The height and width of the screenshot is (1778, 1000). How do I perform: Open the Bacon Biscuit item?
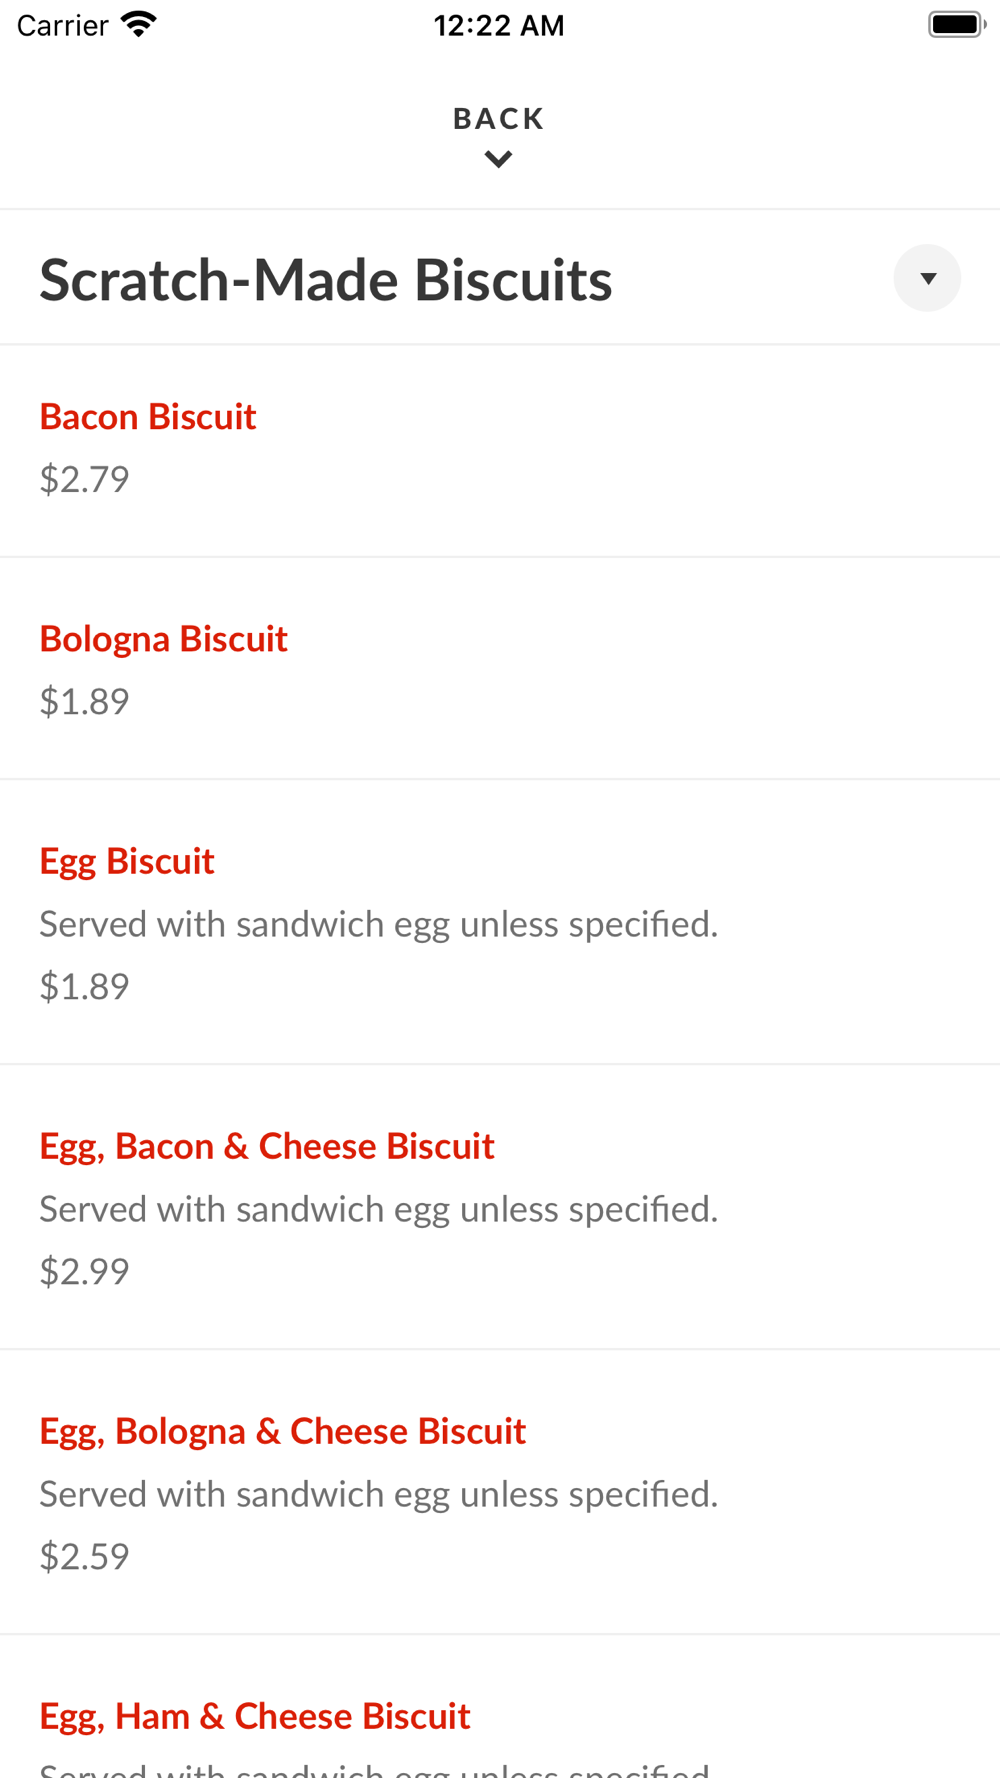[148, 417]
